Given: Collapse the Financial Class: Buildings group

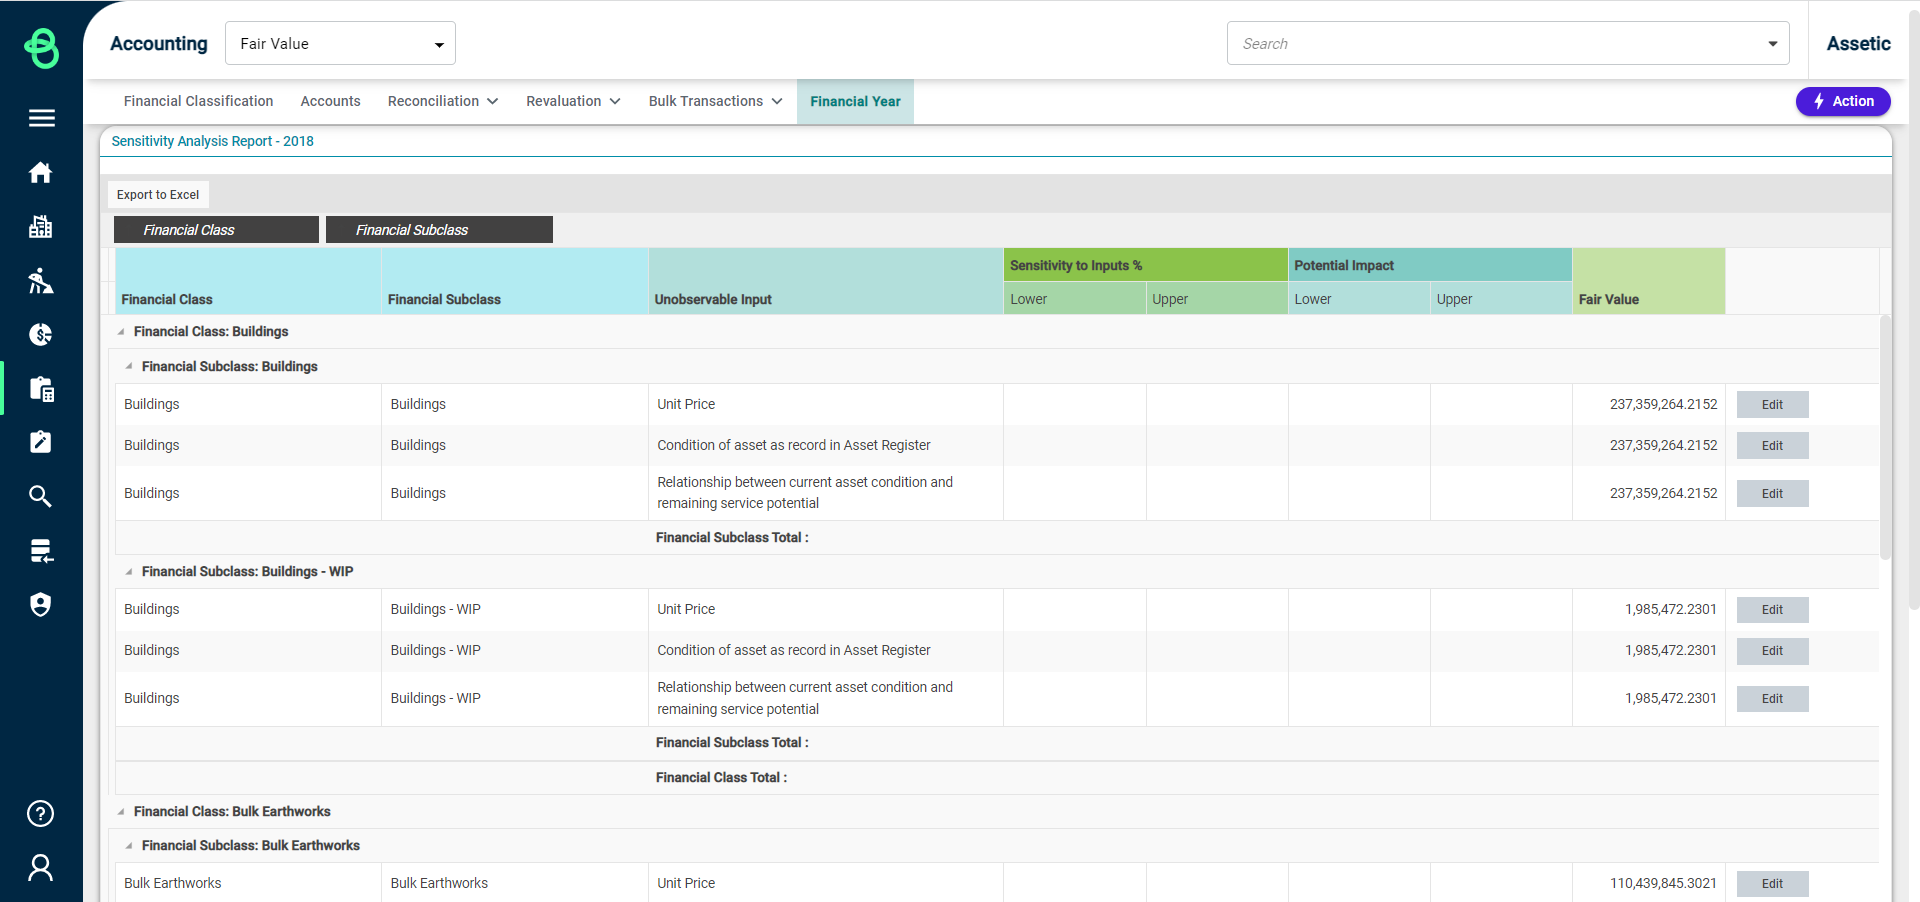Looking at the screenshot, I should tap(121, 332).
